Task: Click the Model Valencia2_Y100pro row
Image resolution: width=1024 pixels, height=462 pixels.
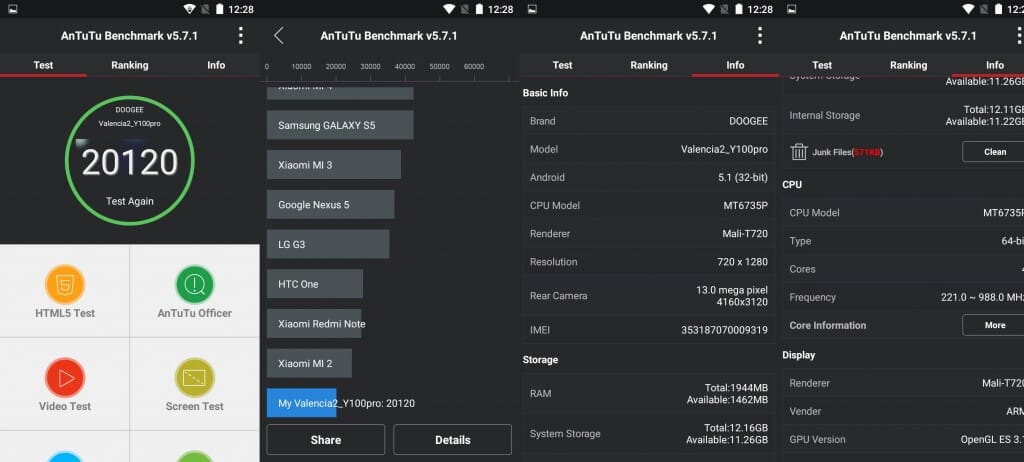Action: click(x=649, y=149)
